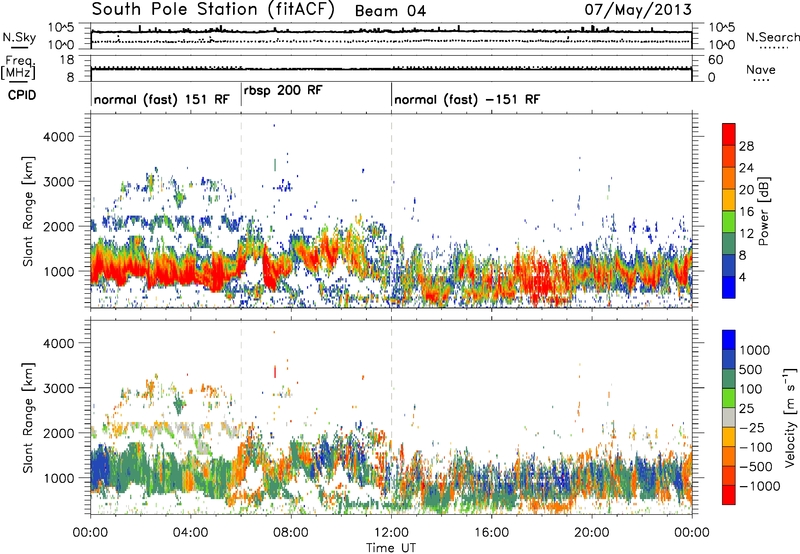
Task: Click the date '07/May/2013'
Action: (x=638, y=9)
